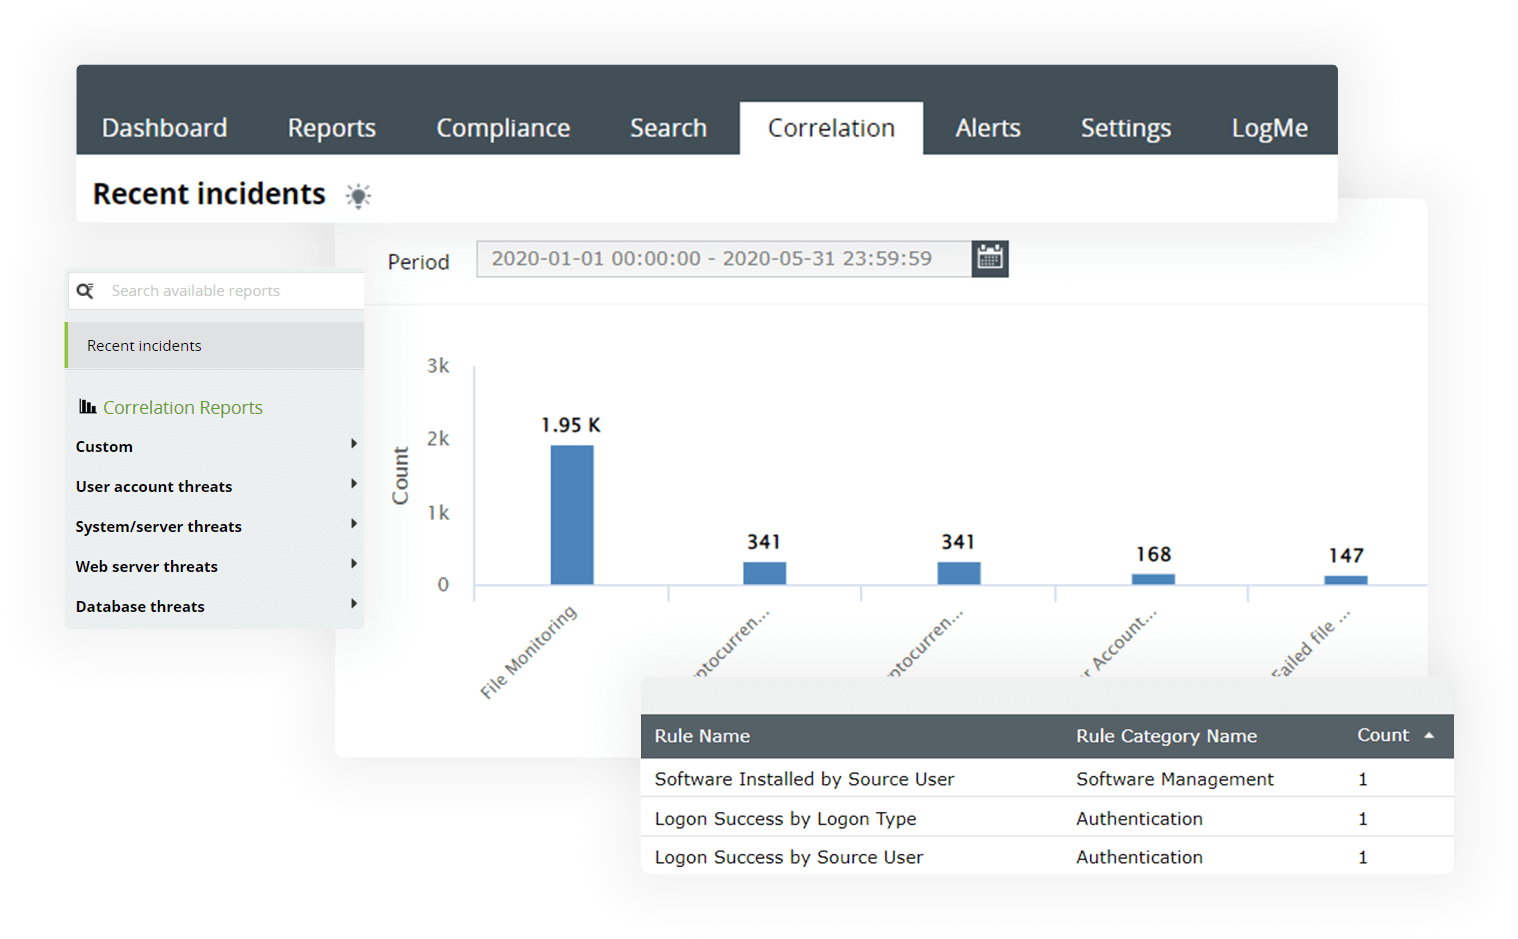This screenshot has width=1518, height=939.
Task: Open the Dashboard tab
Action: pyautogui.click(x=165, y=128)
